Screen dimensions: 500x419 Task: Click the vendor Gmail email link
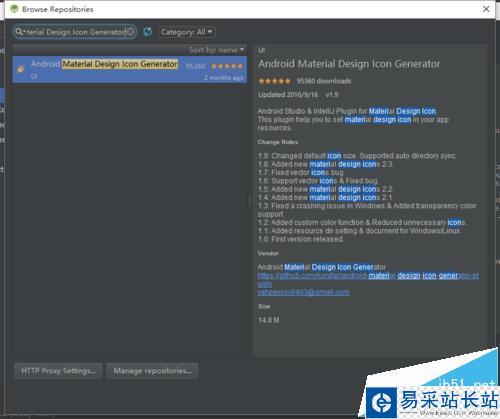303,292
